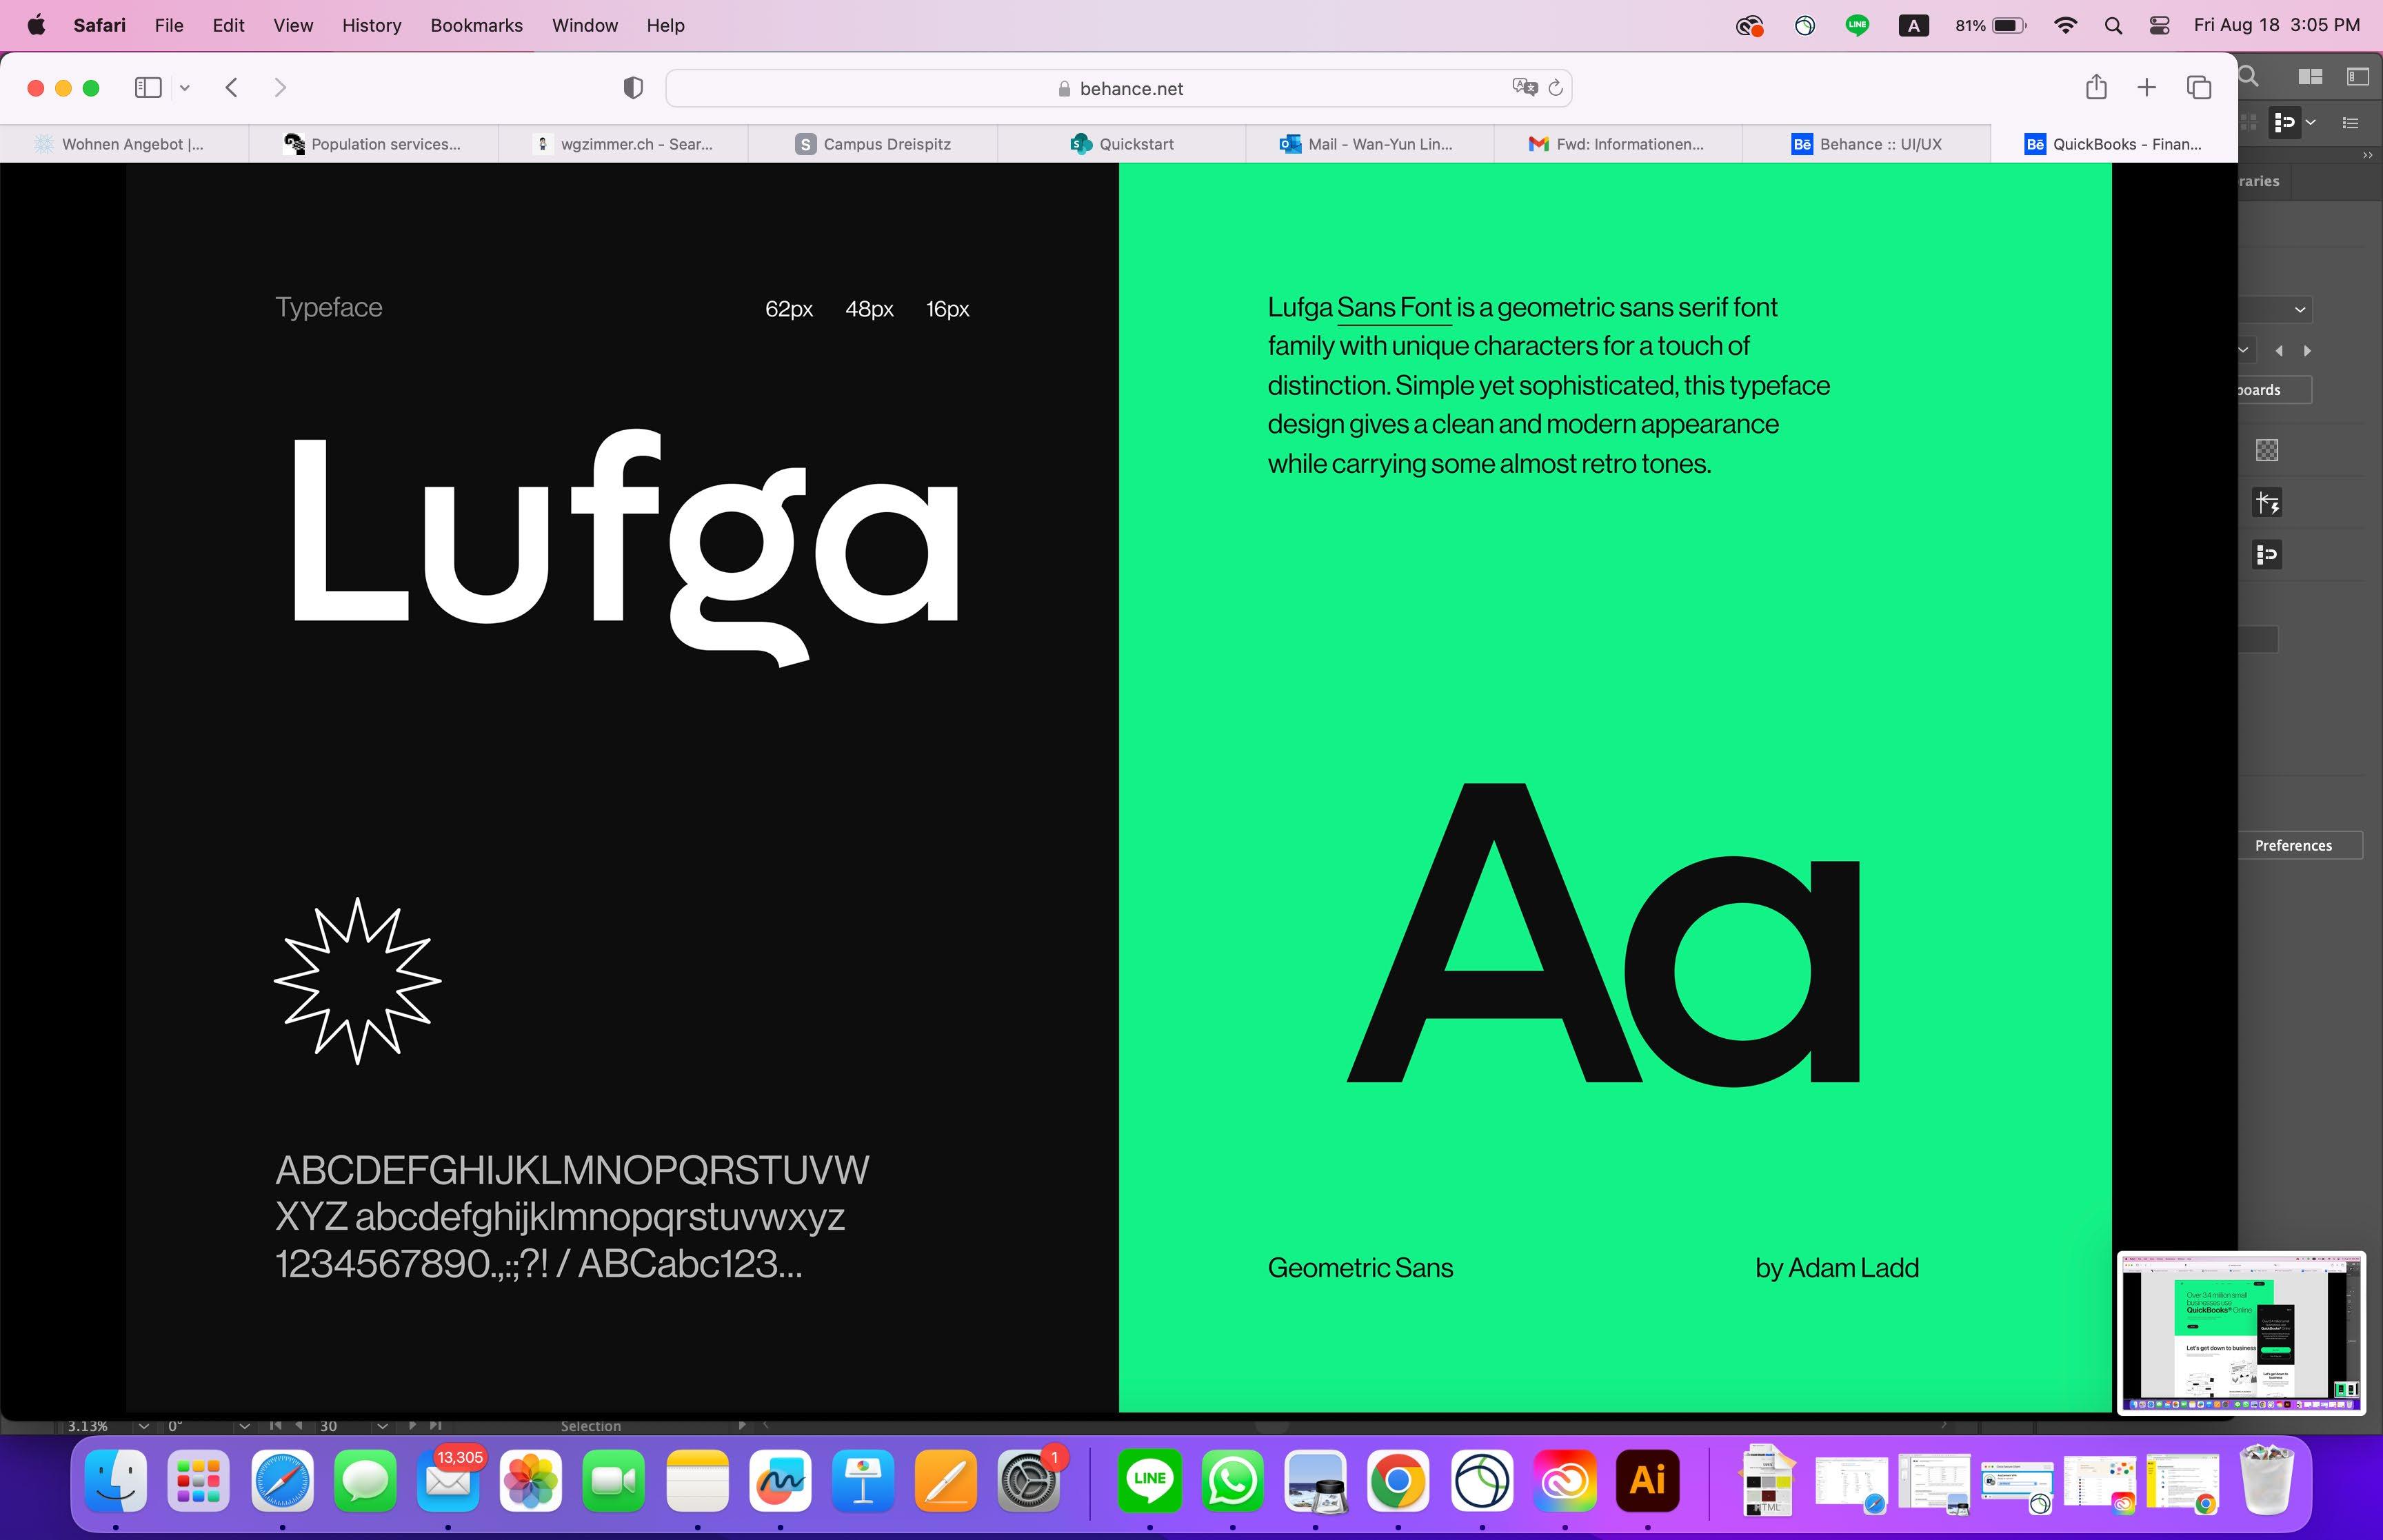Click the privacy shield icon
The image size is (2383, 1540).
[x=632, y=88]
